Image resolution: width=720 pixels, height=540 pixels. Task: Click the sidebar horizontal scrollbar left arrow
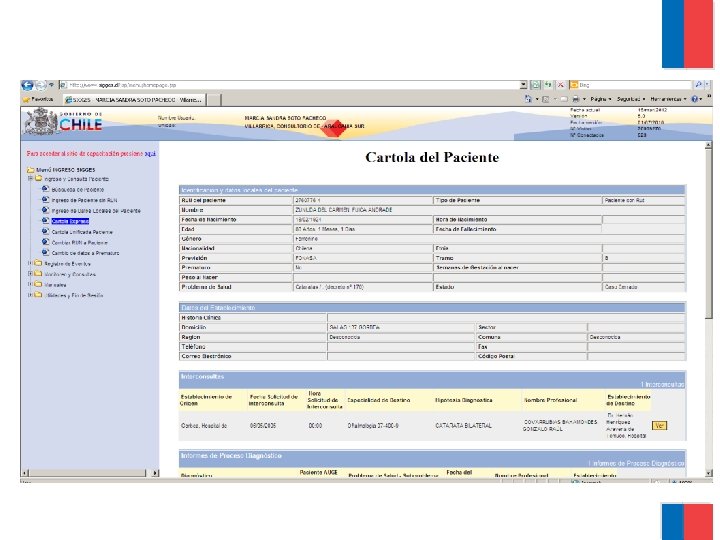click(25, 472)
